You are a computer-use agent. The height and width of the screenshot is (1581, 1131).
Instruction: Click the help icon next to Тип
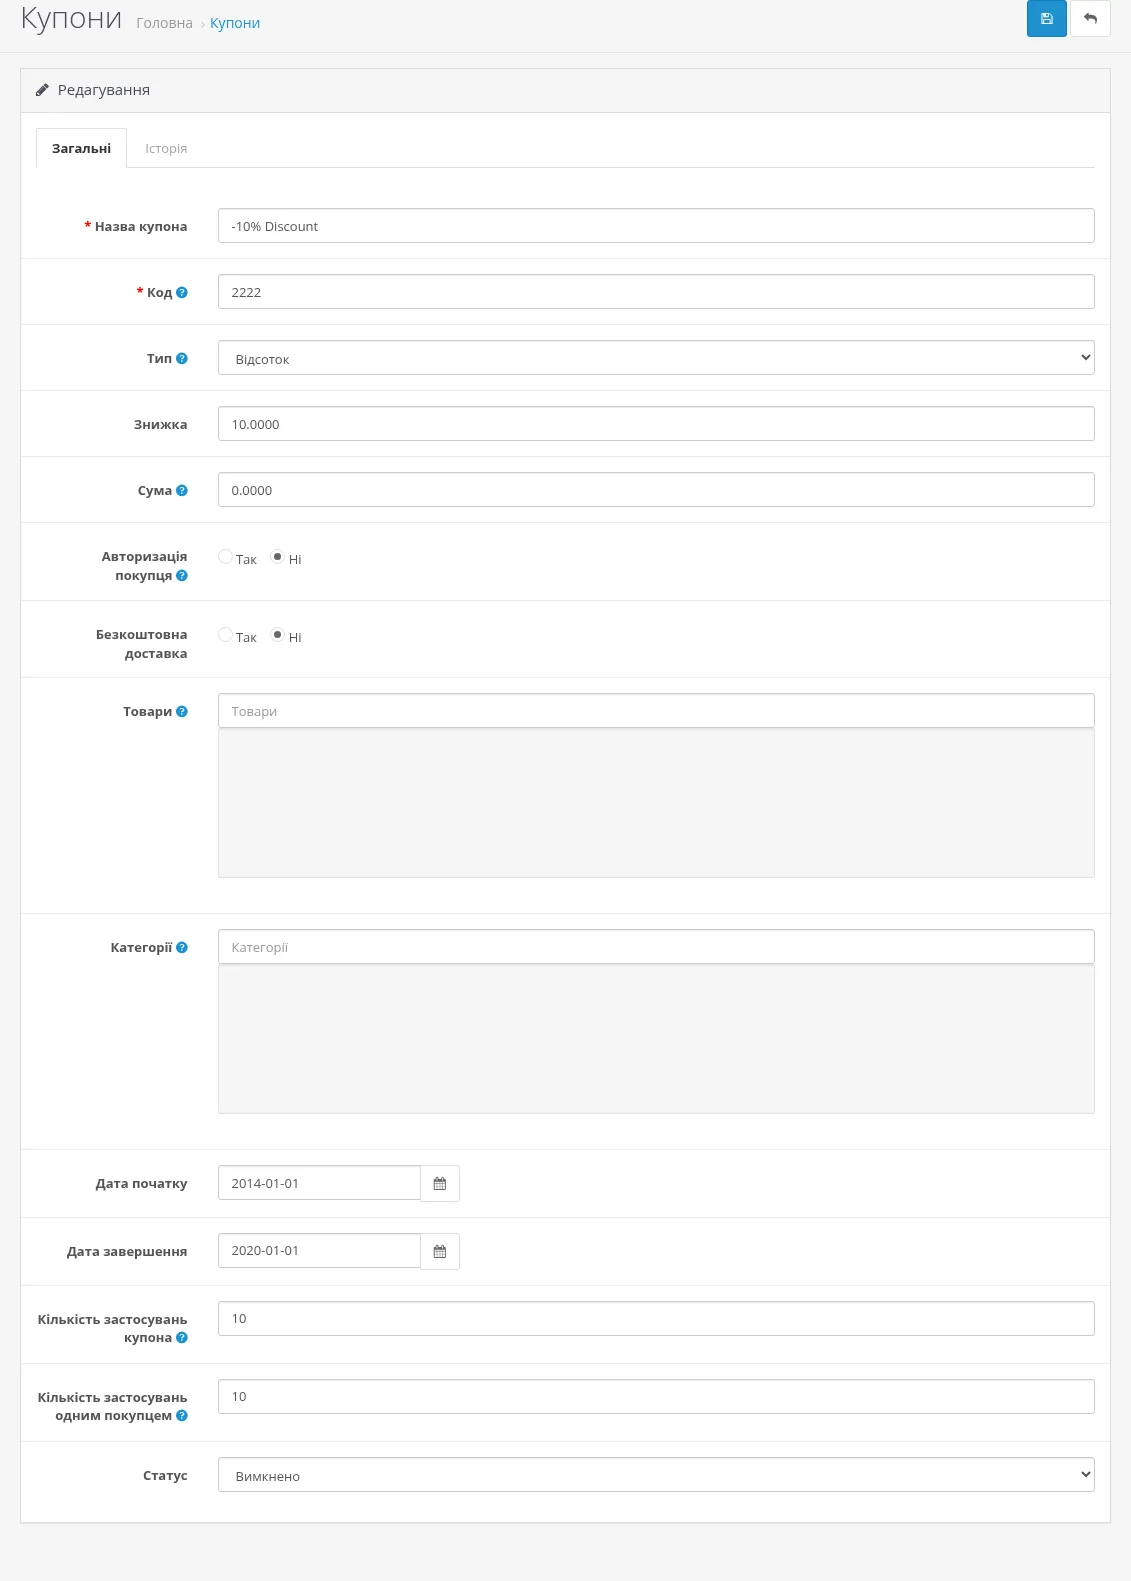click(x=182, y=358)
